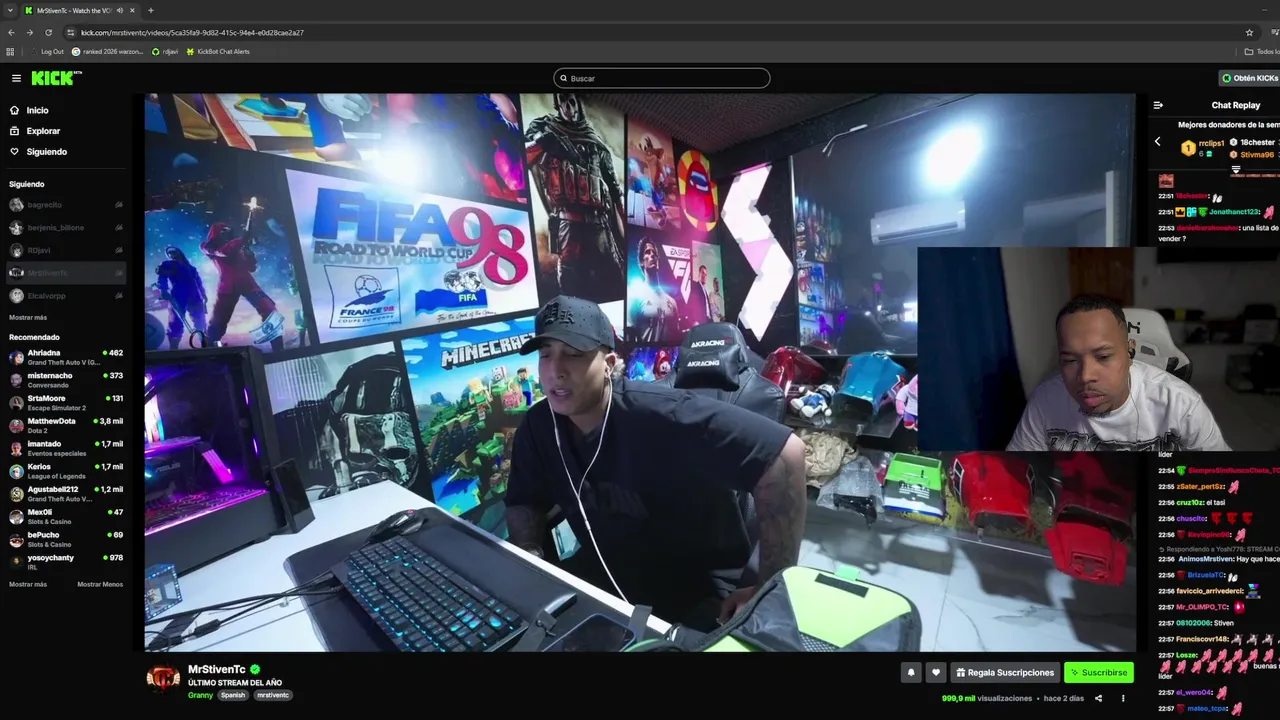Click the Spanish language tag

point(233,695)
